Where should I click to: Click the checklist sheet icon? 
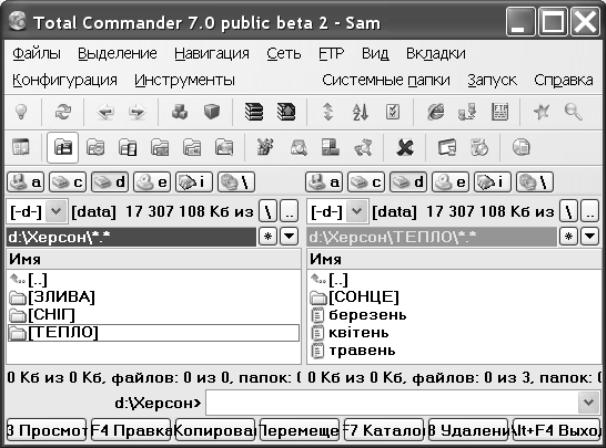393,112
